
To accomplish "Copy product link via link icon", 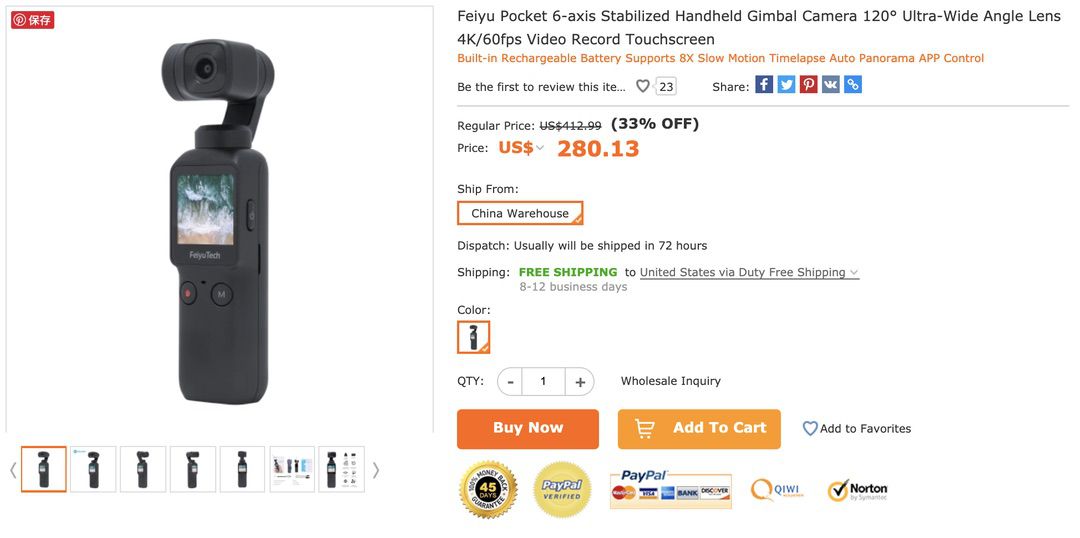I will [x=852, y=85].
